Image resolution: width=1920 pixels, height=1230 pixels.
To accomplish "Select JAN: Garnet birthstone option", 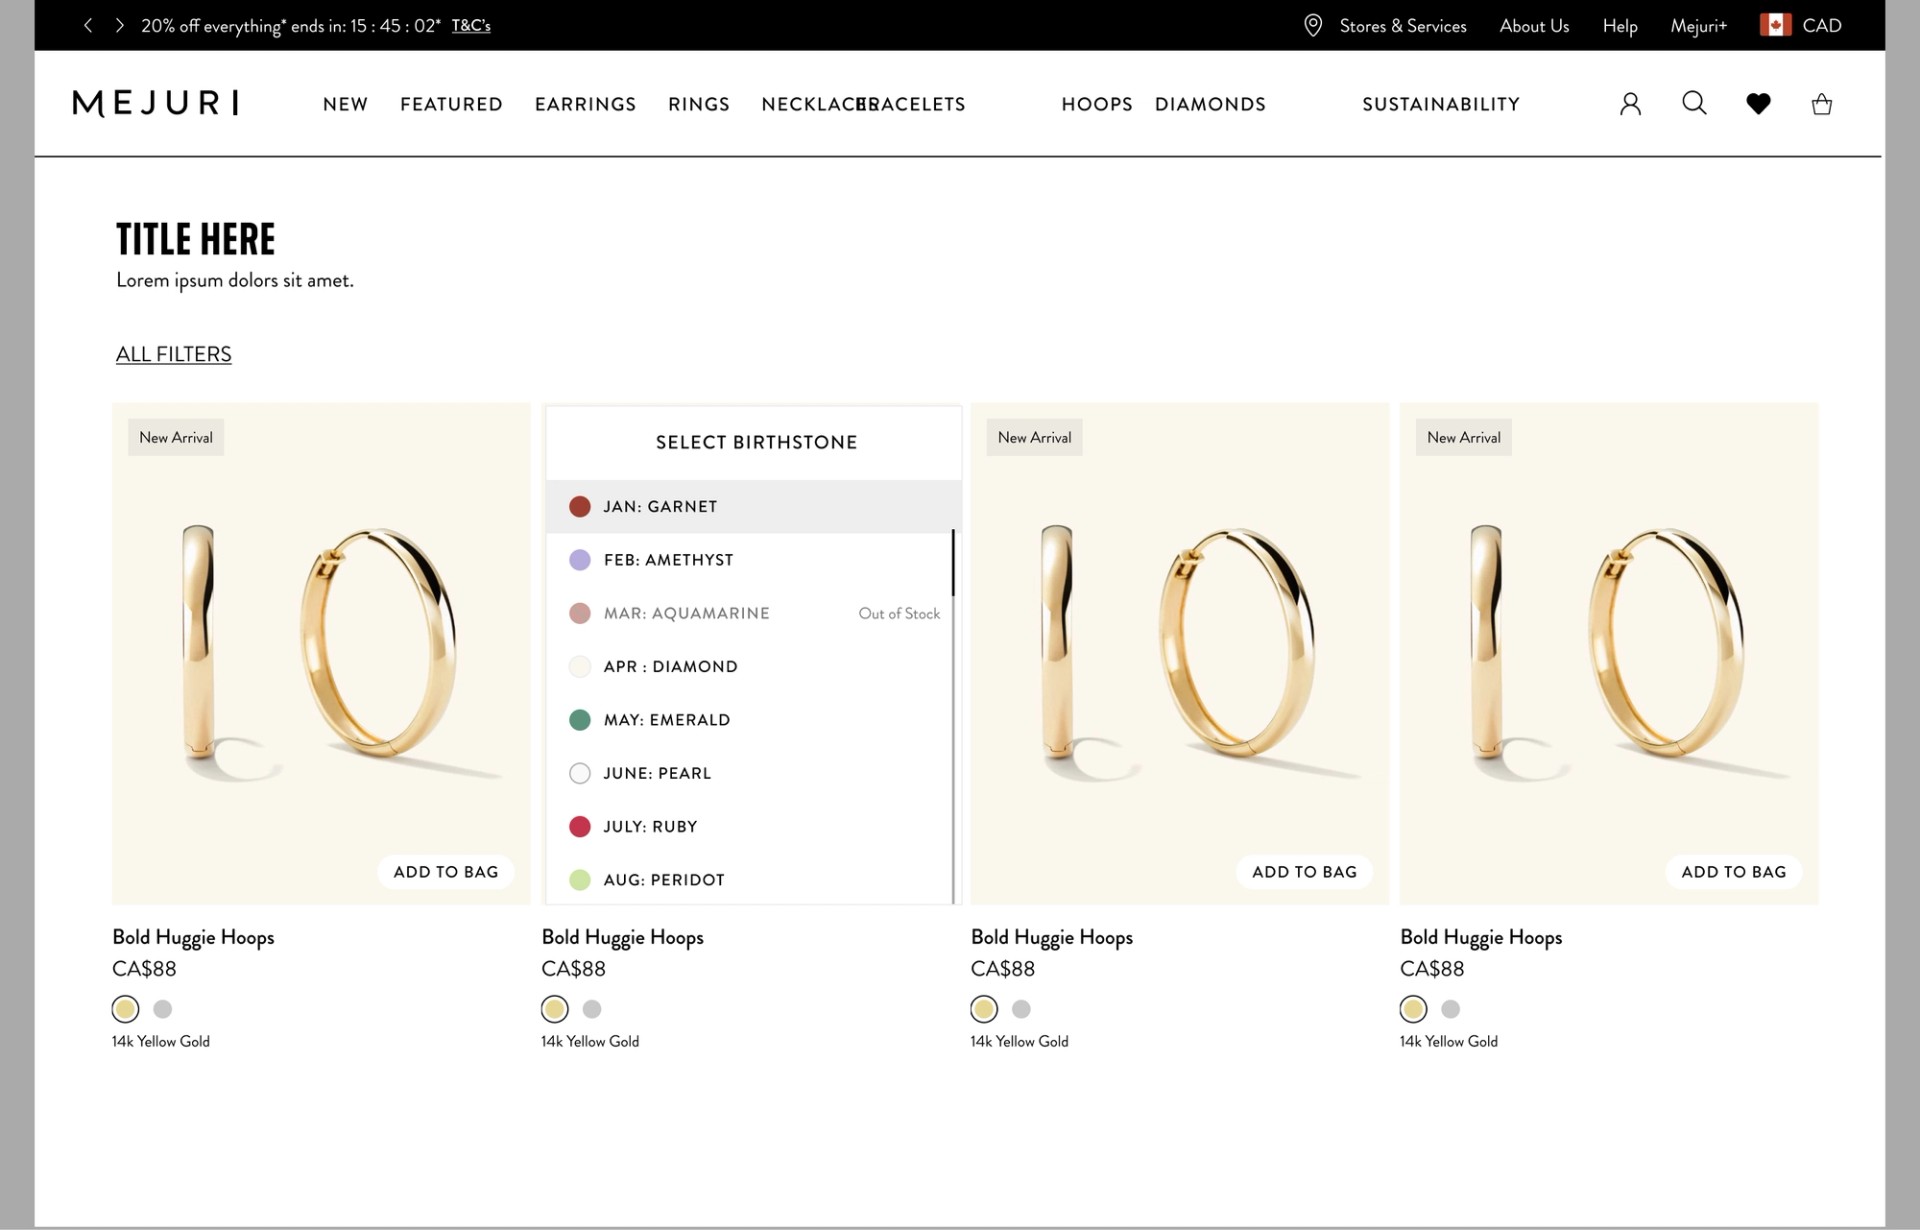I will point(660,506).
